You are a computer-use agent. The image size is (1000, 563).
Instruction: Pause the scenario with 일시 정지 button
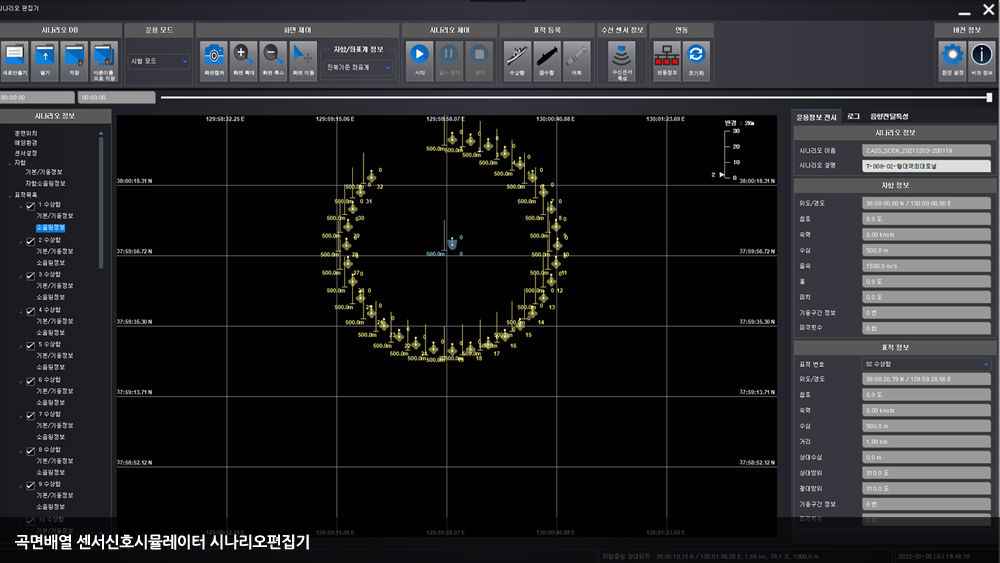click(449, 61)
